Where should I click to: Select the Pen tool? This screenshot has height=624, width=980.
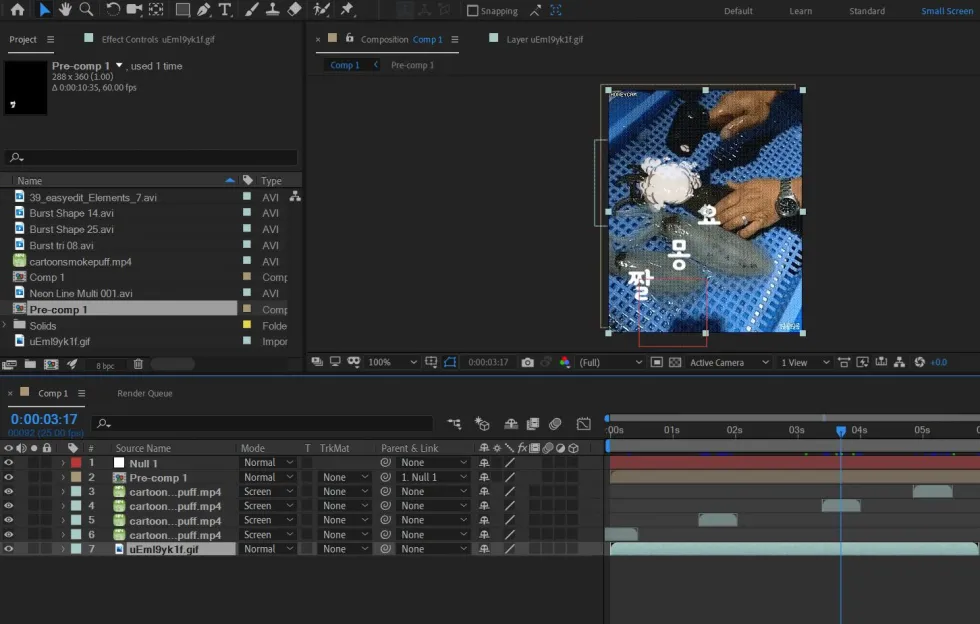pos(204,9)
